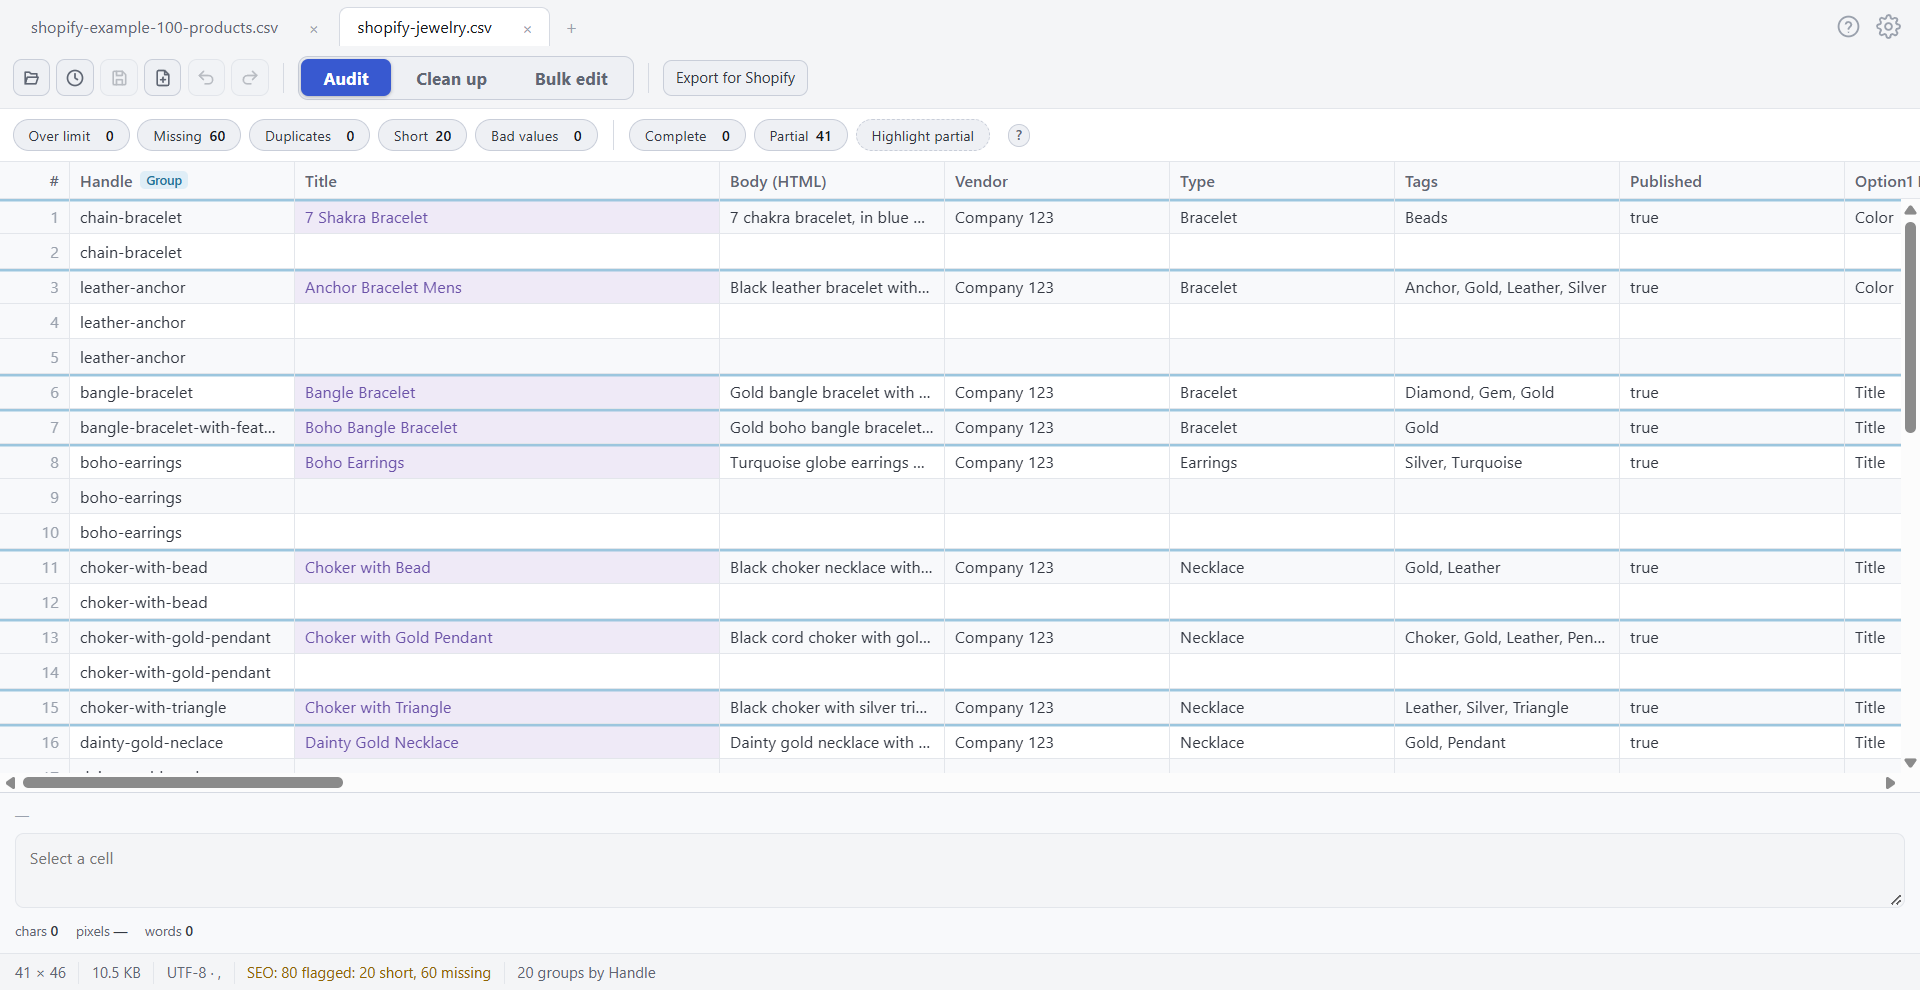The height and width of the screenshot is (990, 1920).
Task: Open settings gear icon
Action: pyautogui.click(x=1888, y=27)
